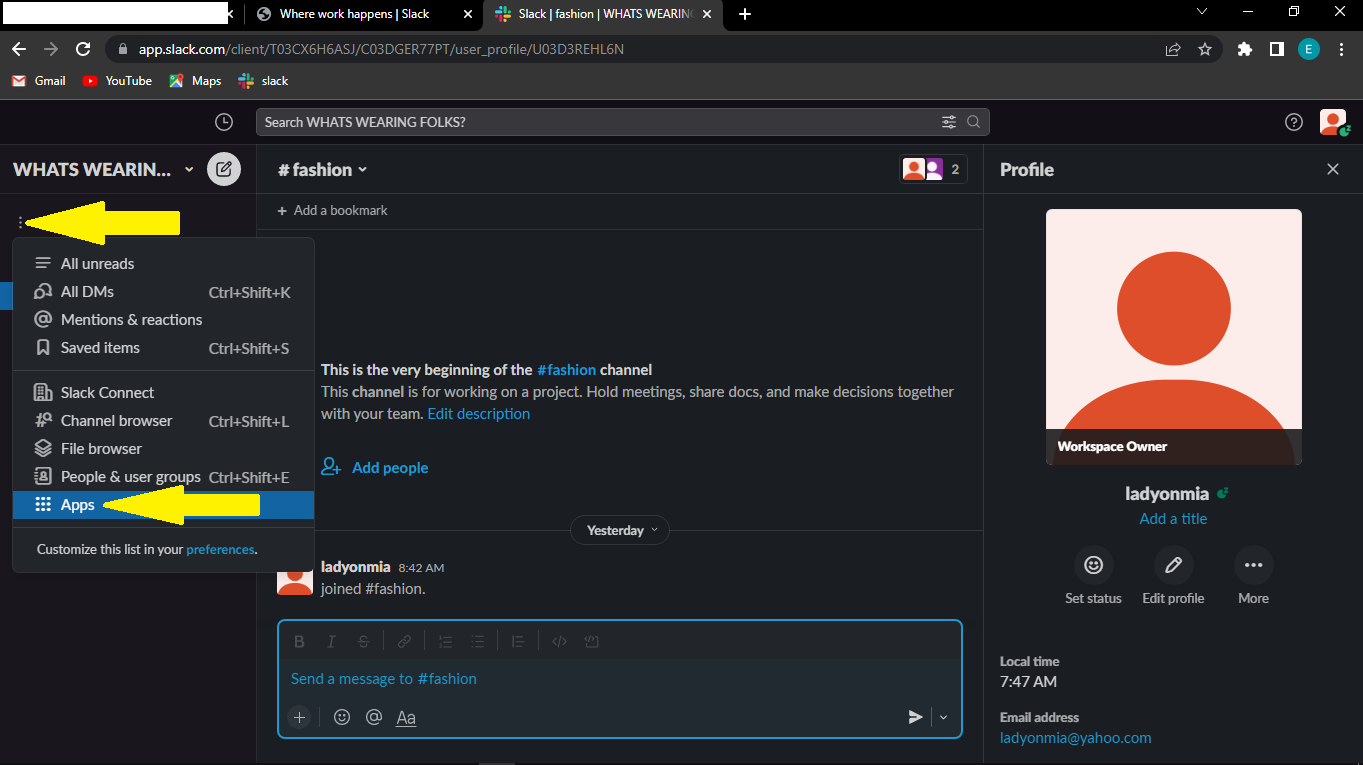Toggle bold formatting in message composer

(x=299, y=642)
